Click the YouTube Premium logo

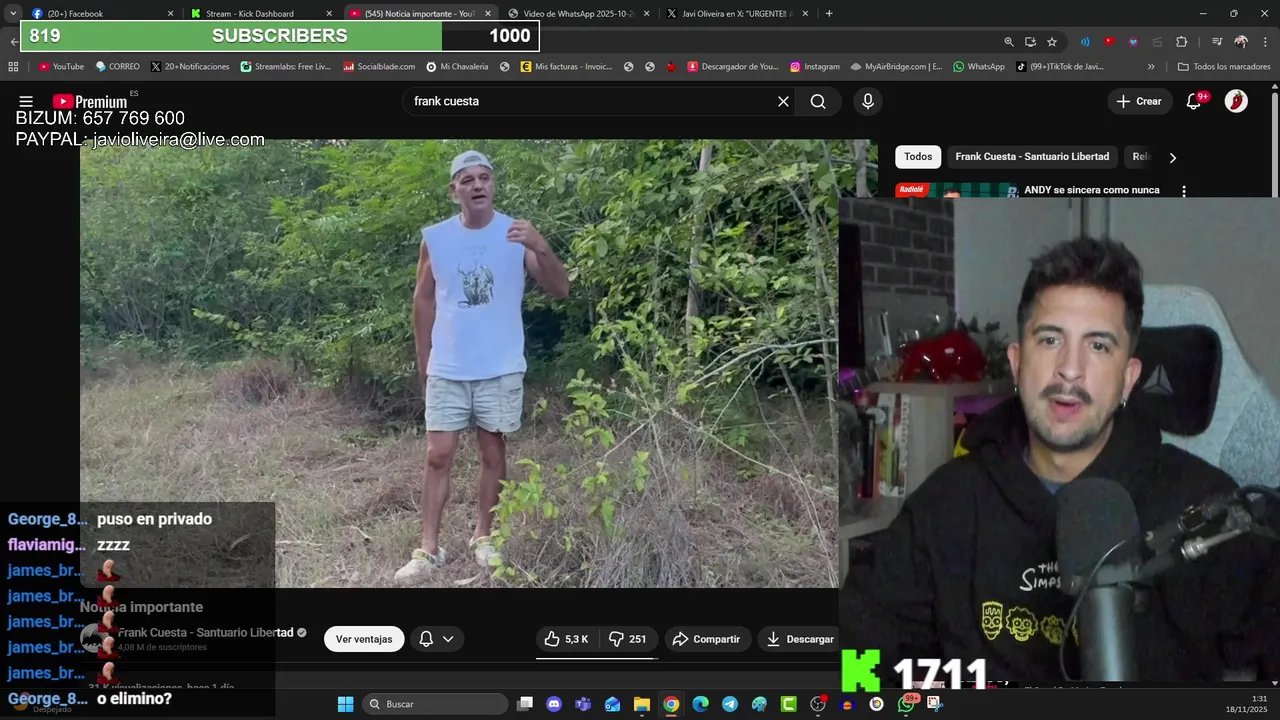90,101
